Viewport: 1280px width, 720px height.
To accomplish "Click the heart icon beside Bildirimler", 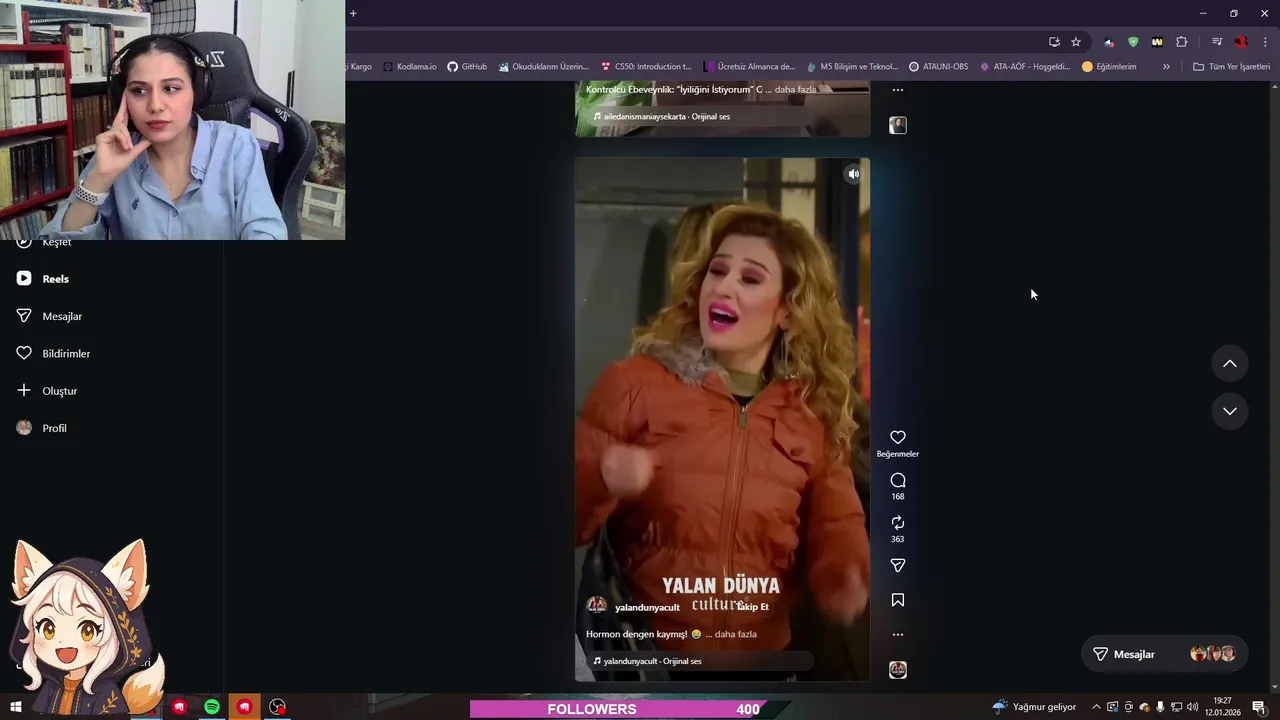I will coord(24,353).
